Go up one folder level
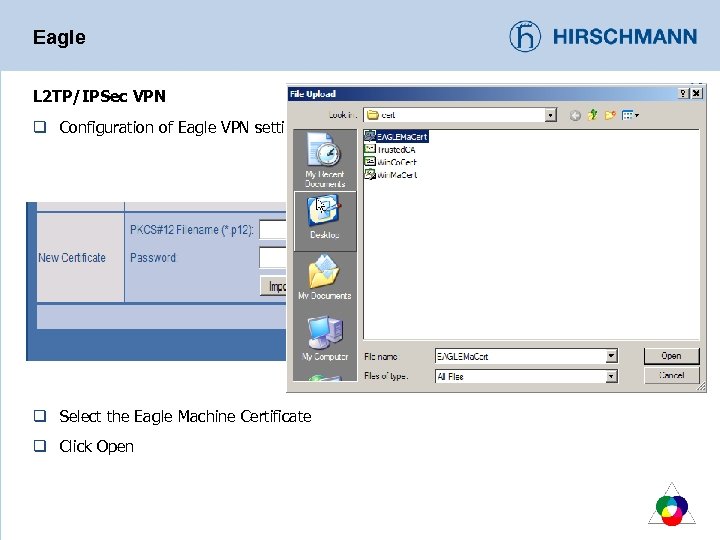Viewport: 720px width, 540px height. click(592, 115)
